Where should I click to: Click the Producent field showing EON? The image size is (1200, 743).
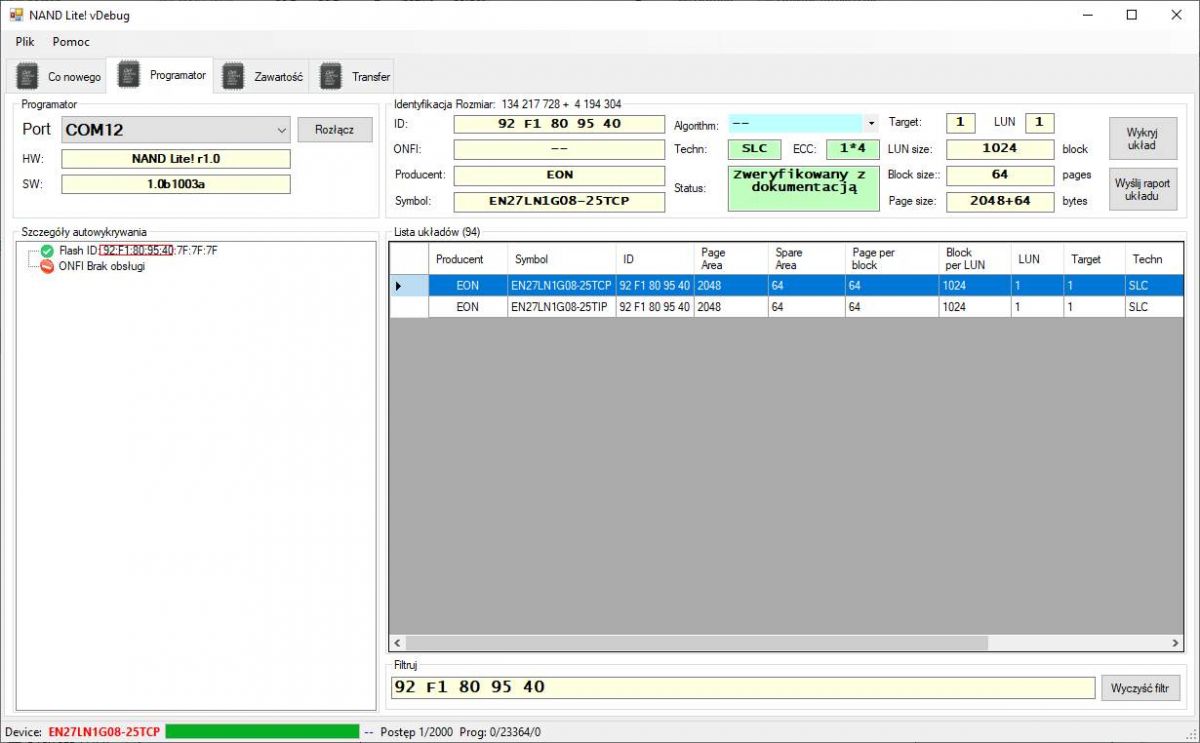[x=559, y=175]
